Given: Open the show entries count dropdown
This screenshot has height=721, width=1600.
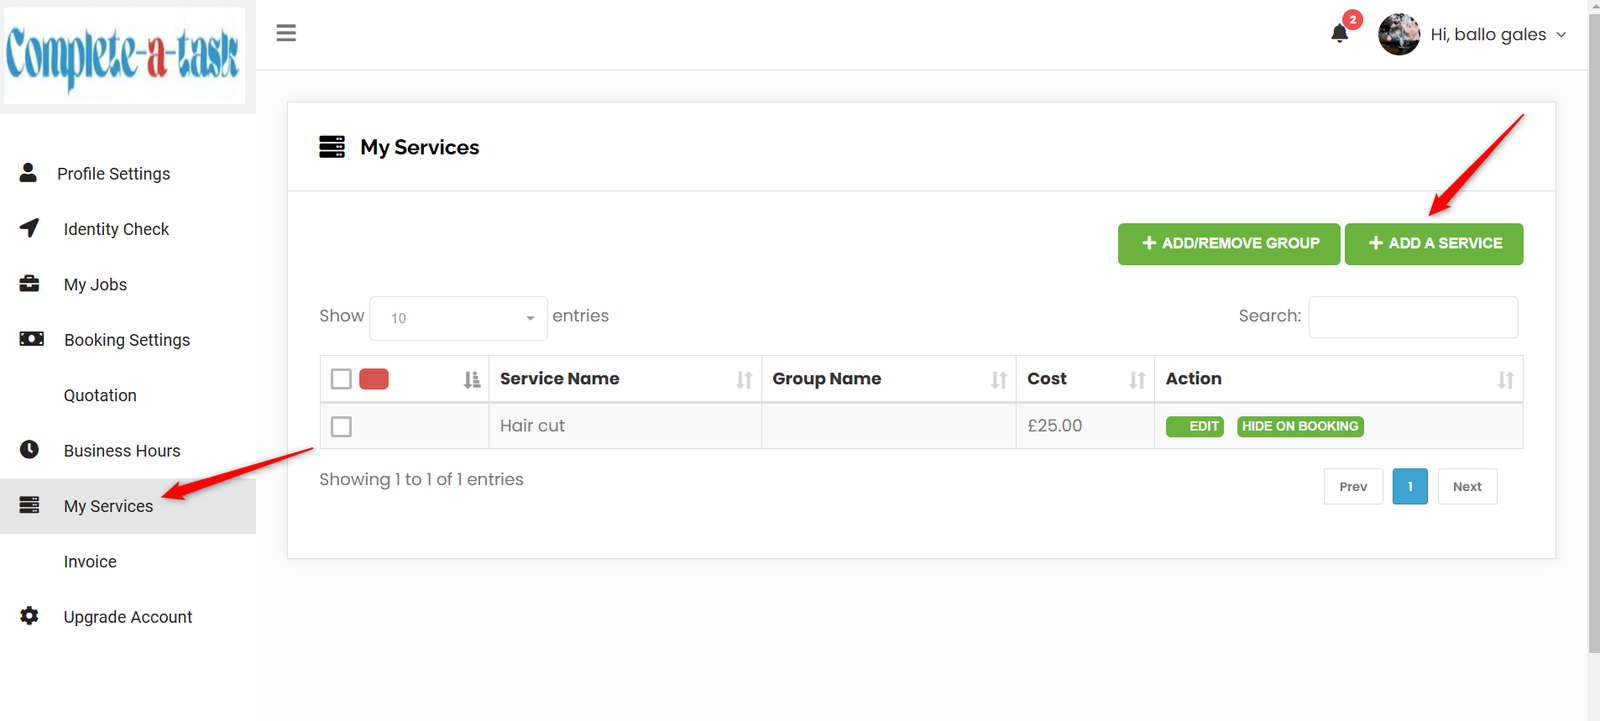Looking at the screenshot, I should (458, 318).
